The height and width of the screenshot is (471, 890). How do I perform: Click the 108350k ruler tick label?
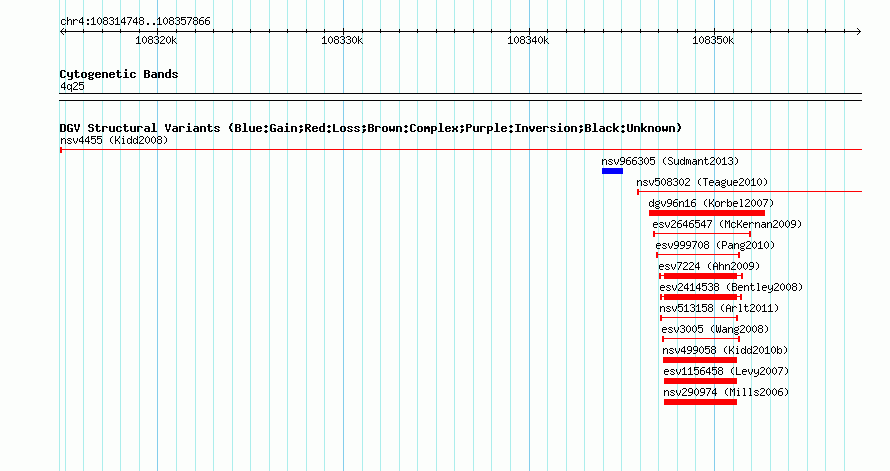click(713, 40)
